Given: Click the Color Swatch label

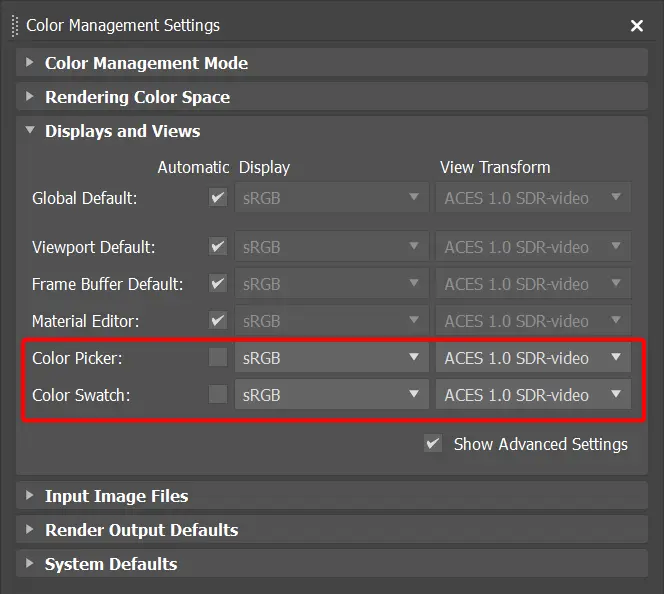Looking at the screenshot, I should [x=81, y=395].
